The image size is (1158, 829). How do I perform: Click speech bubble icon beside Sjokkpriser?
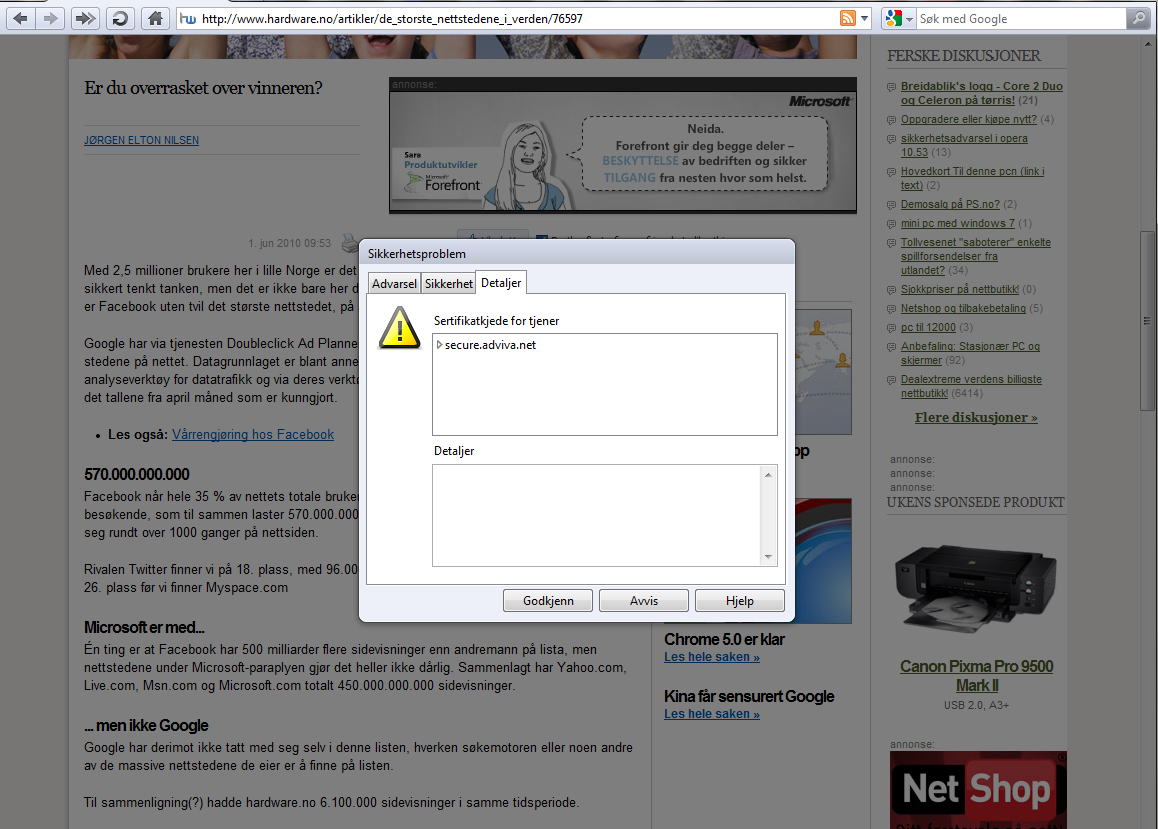point(891,290)
